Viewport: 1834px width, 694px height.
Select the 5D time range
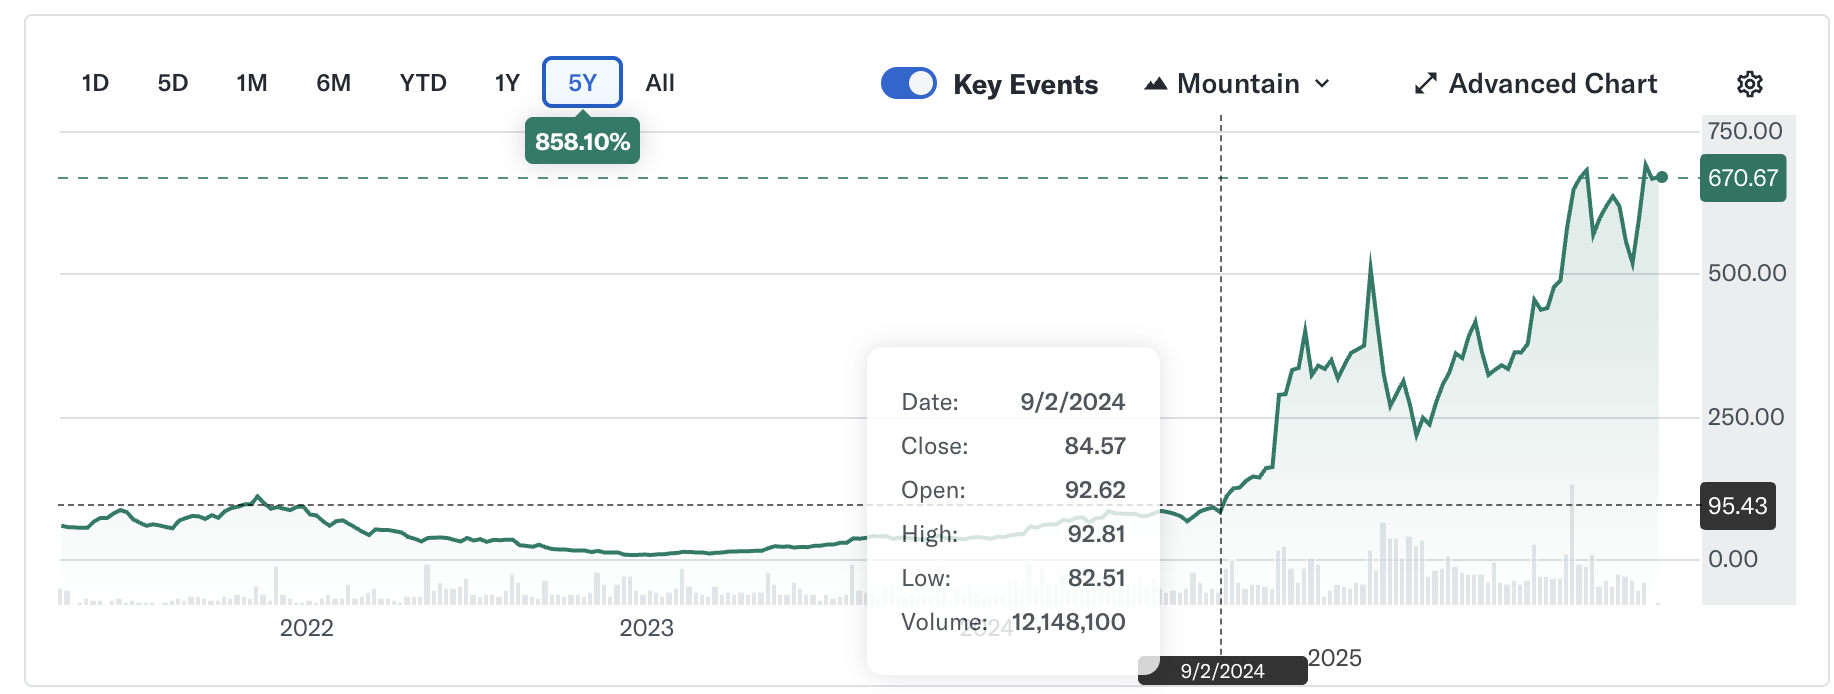[173, 83]
